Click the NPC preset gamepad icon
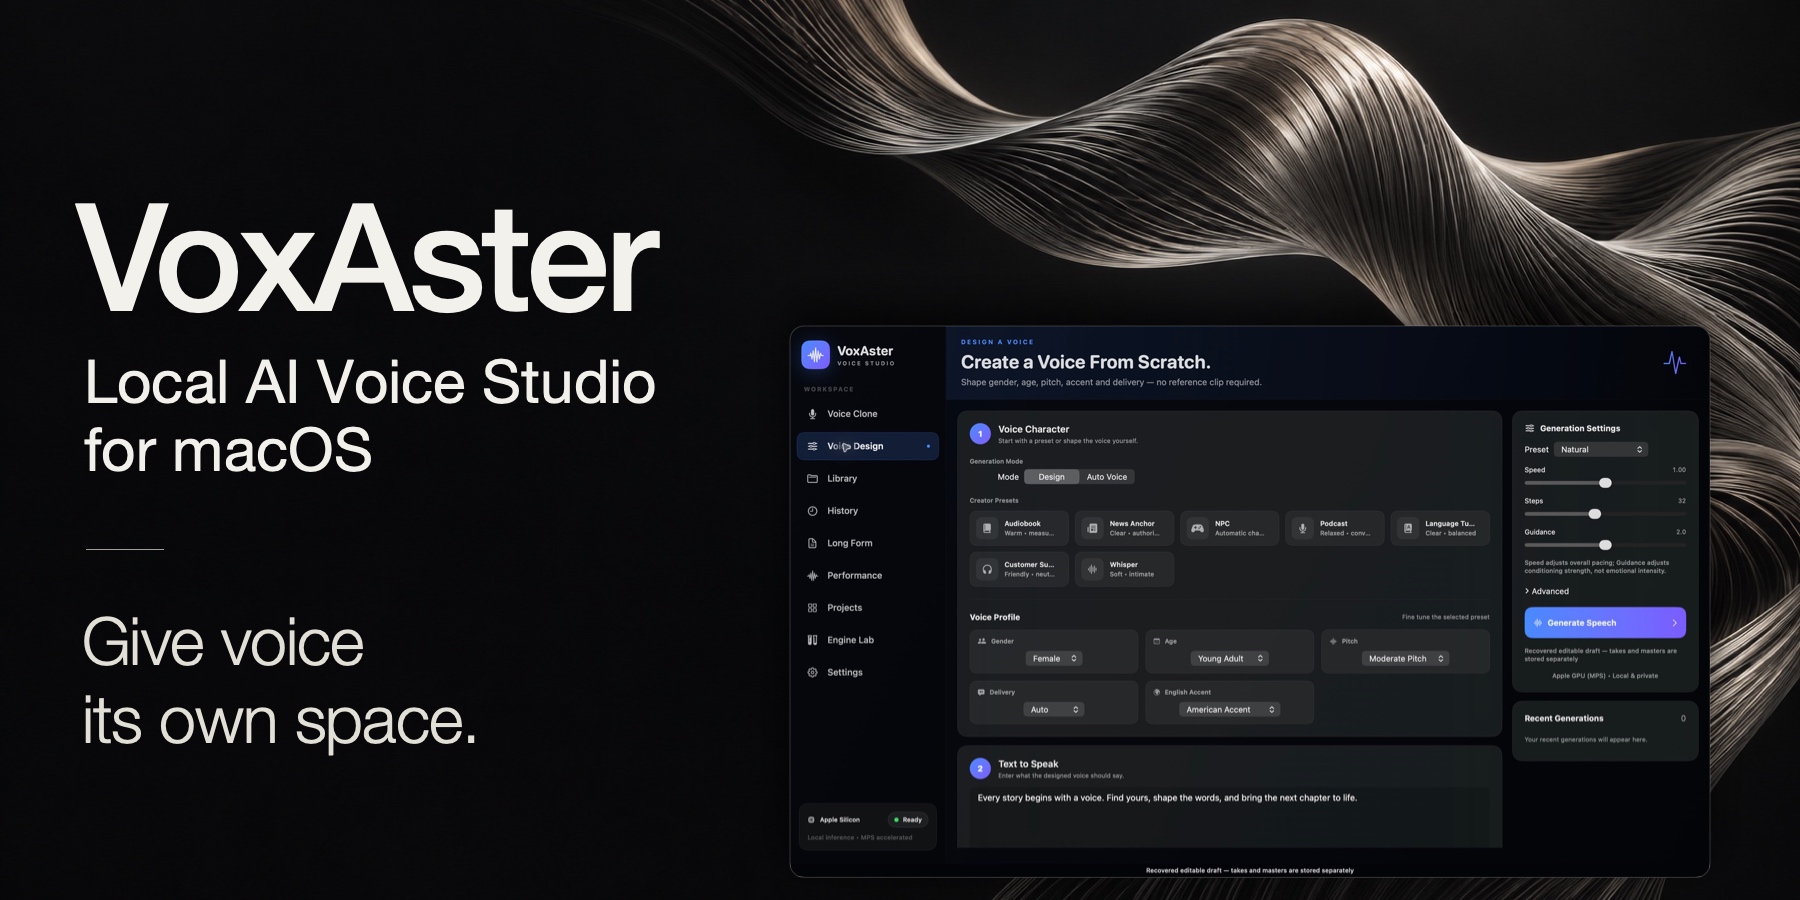 (1197, 528)
